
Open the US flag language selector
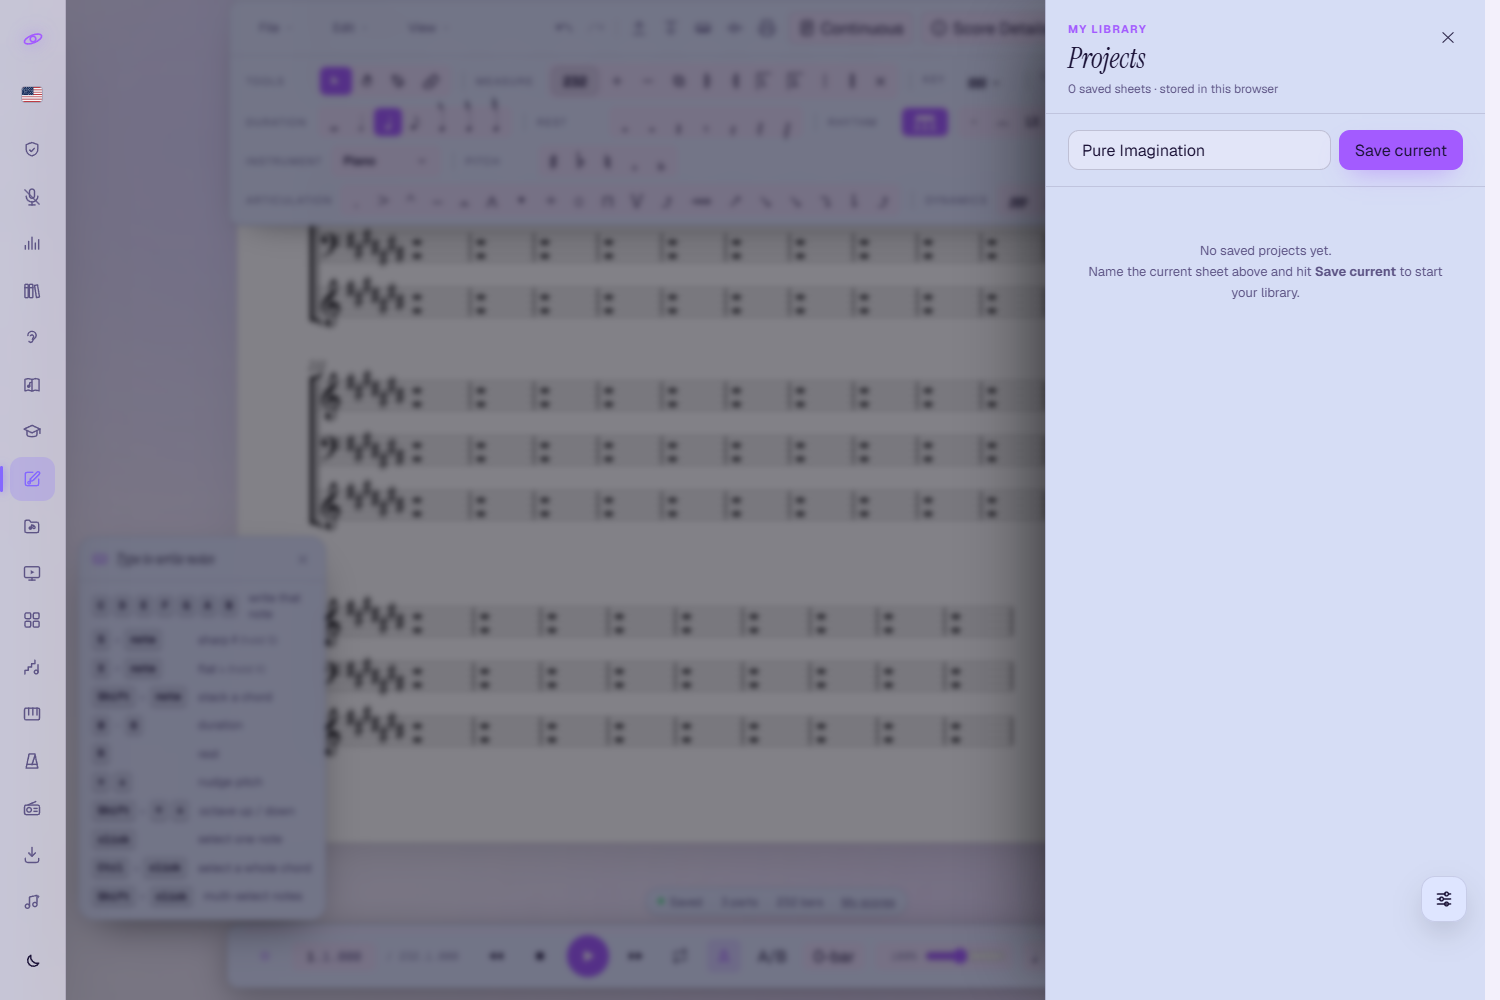pyautogui.click(x=32, y=94)
